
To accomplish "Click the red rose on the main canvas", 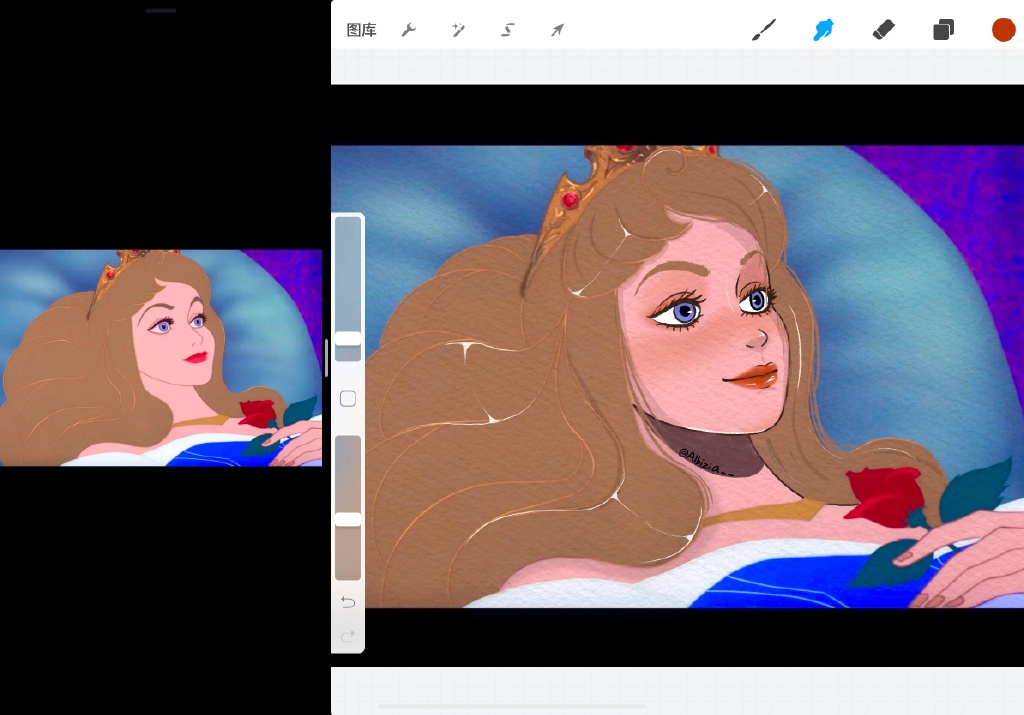I will click(x=885, y=492).
